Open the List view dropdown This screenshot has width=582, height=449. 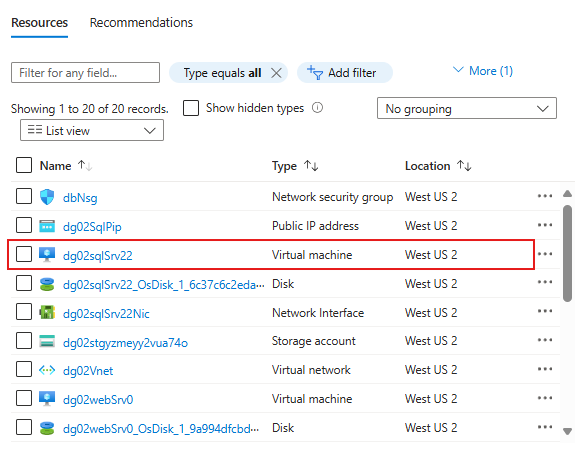[x=92, y=130]
